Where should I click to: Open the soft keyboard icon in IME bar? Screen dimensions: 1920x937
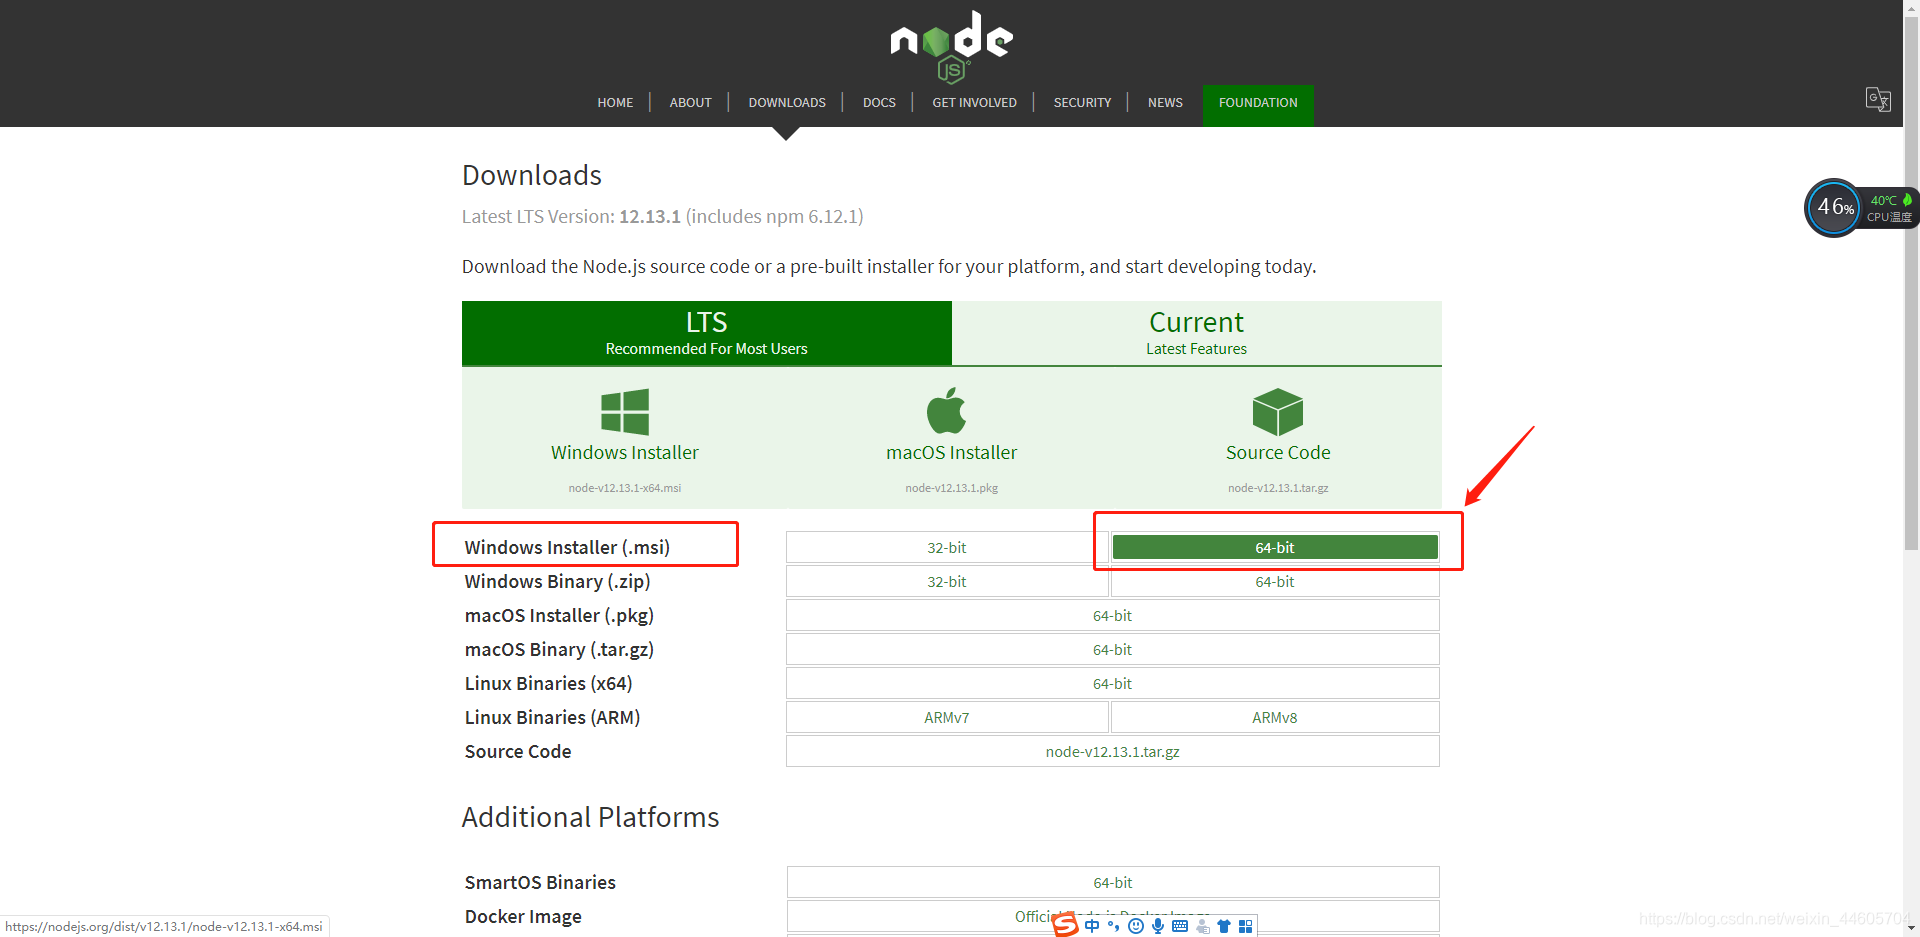[1180, 926]
